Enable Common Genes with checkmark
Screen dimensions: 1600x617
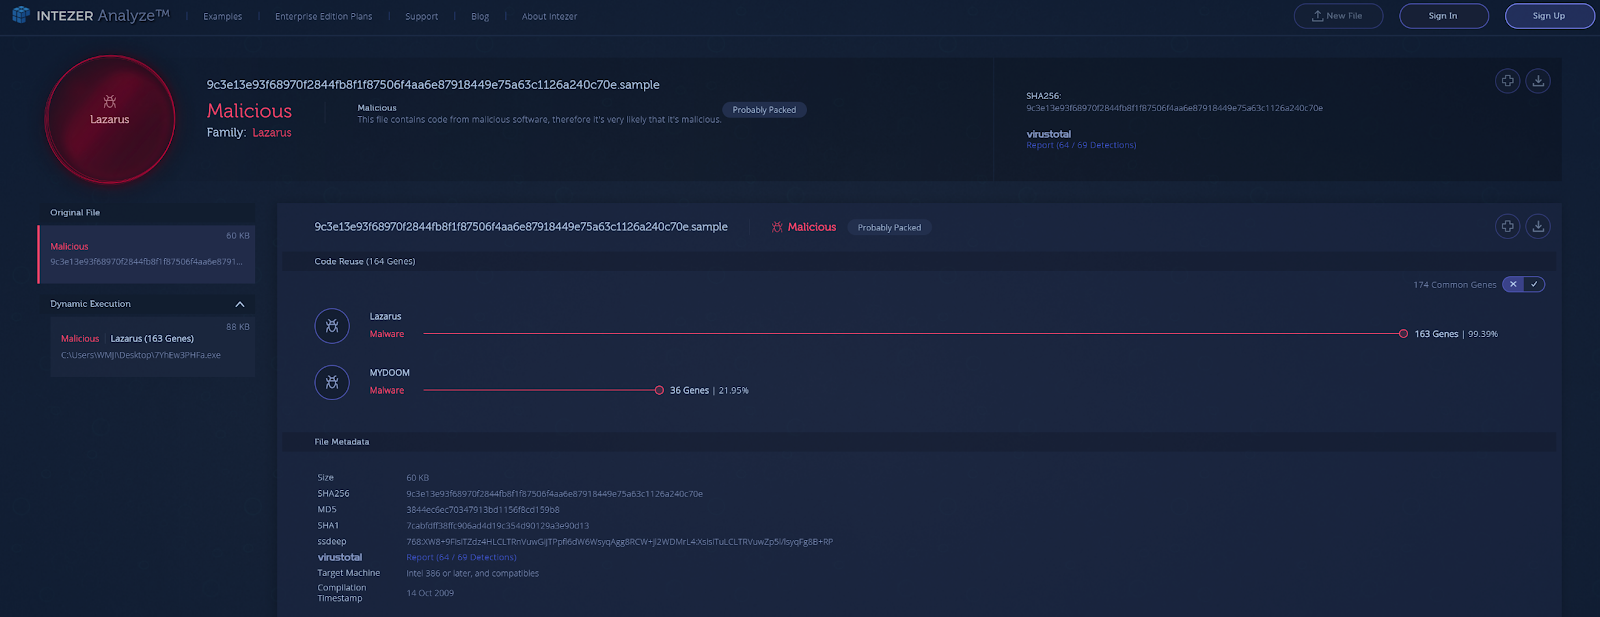1534,285
